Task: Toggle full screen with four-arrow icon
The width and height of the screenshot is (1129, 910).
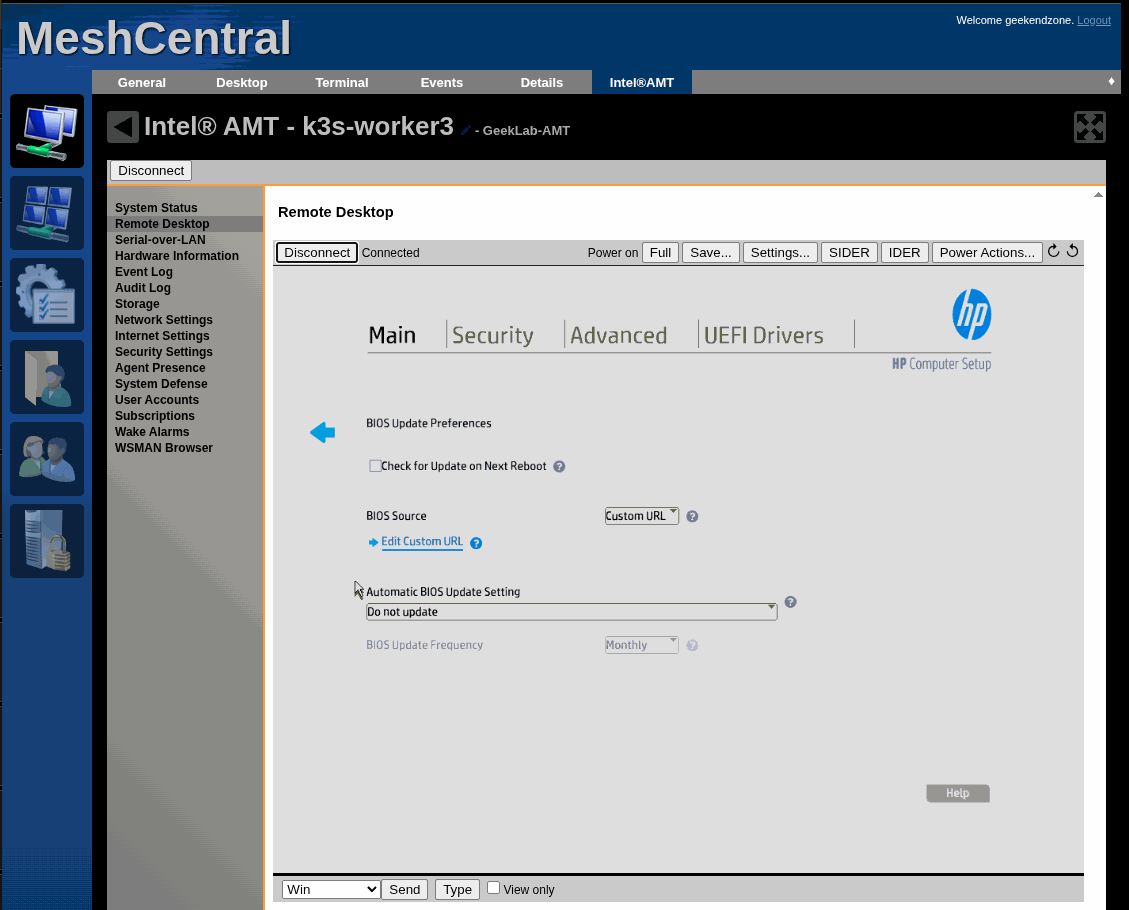Action: [1089, 127]
